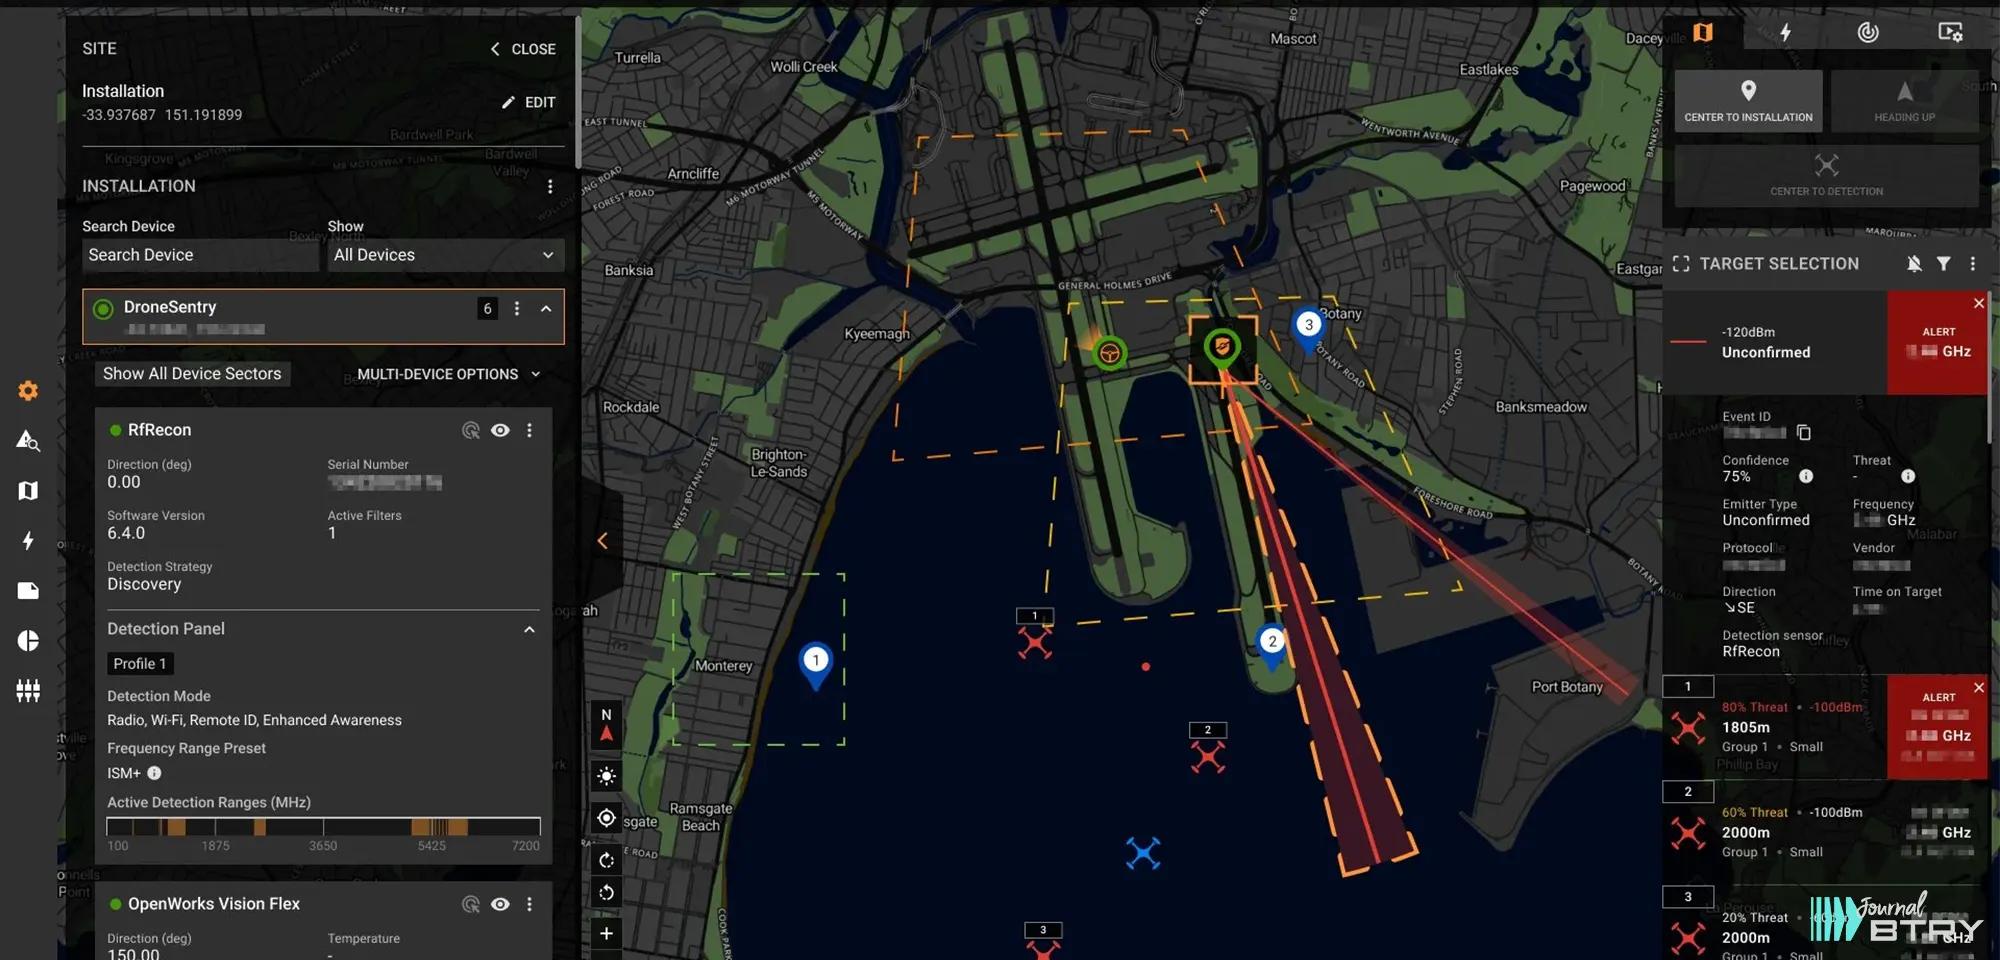Expand Multi-Device Options dropdown
The height and width of the screenshot is (960, 2000).
point(448,374)
